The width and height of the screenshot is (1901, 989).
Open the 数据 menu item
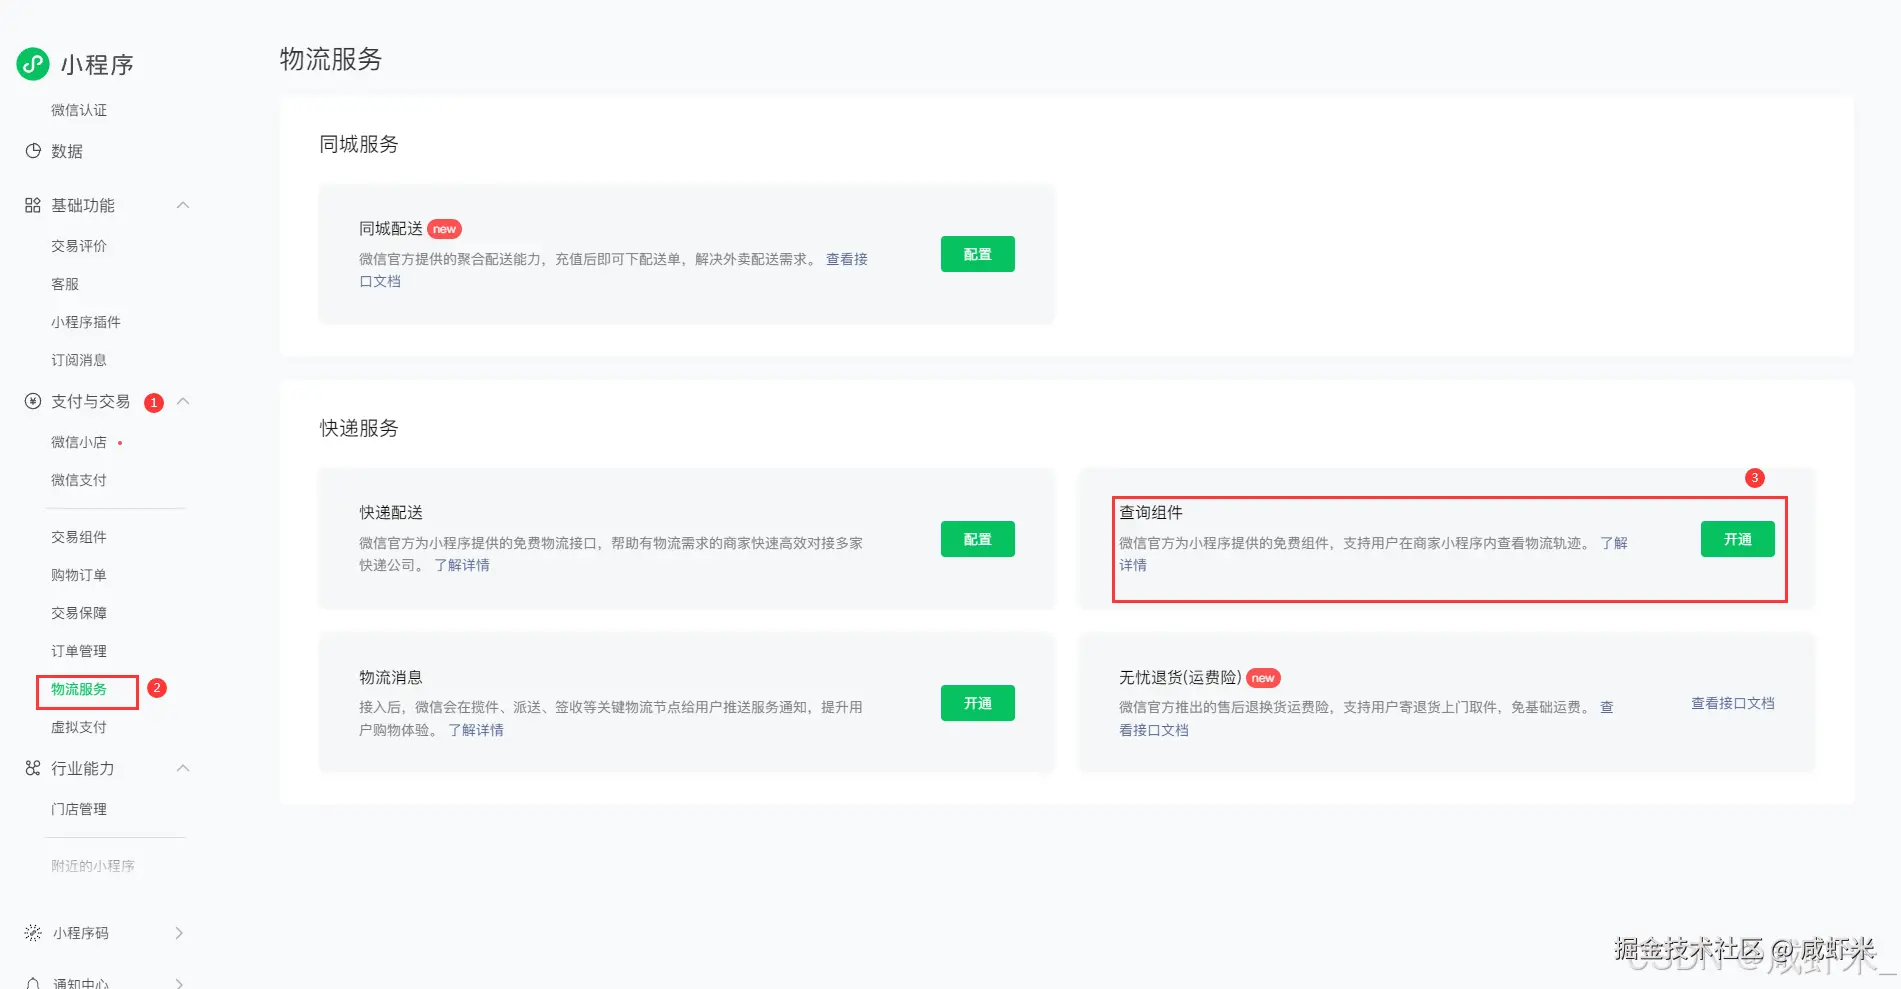[67, 151]
